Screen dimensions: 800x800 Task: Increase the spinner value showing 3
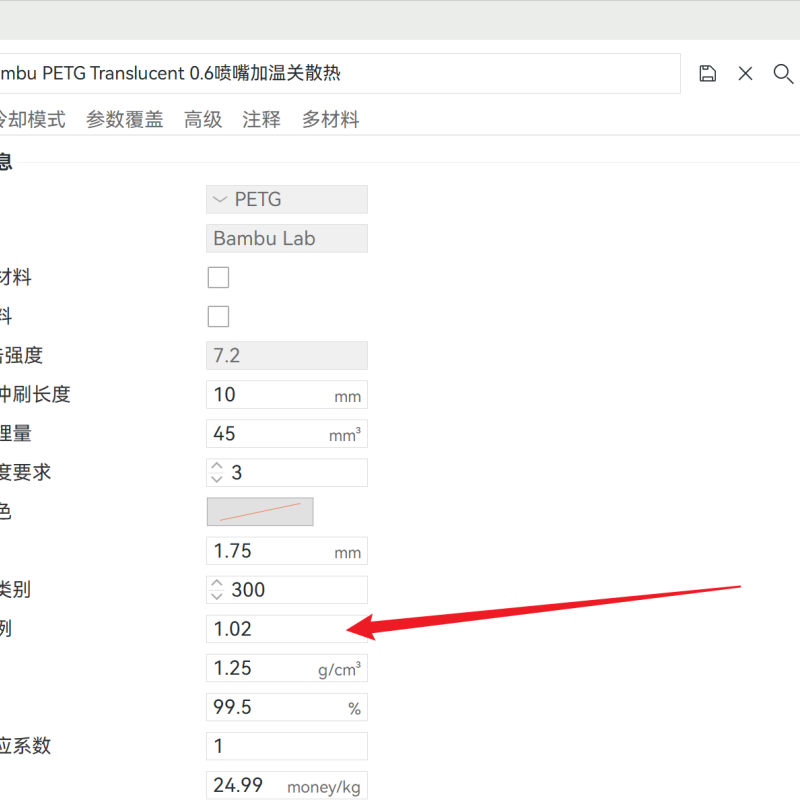point(217,467)
